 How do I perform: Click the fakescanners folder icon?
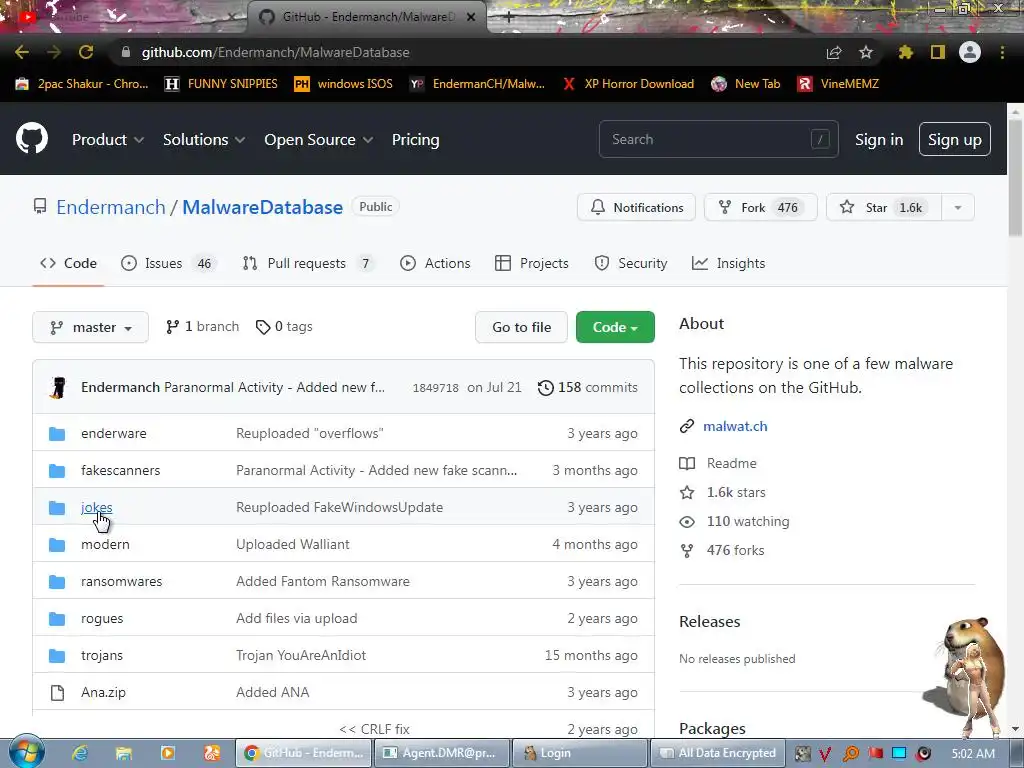point(57,471)
